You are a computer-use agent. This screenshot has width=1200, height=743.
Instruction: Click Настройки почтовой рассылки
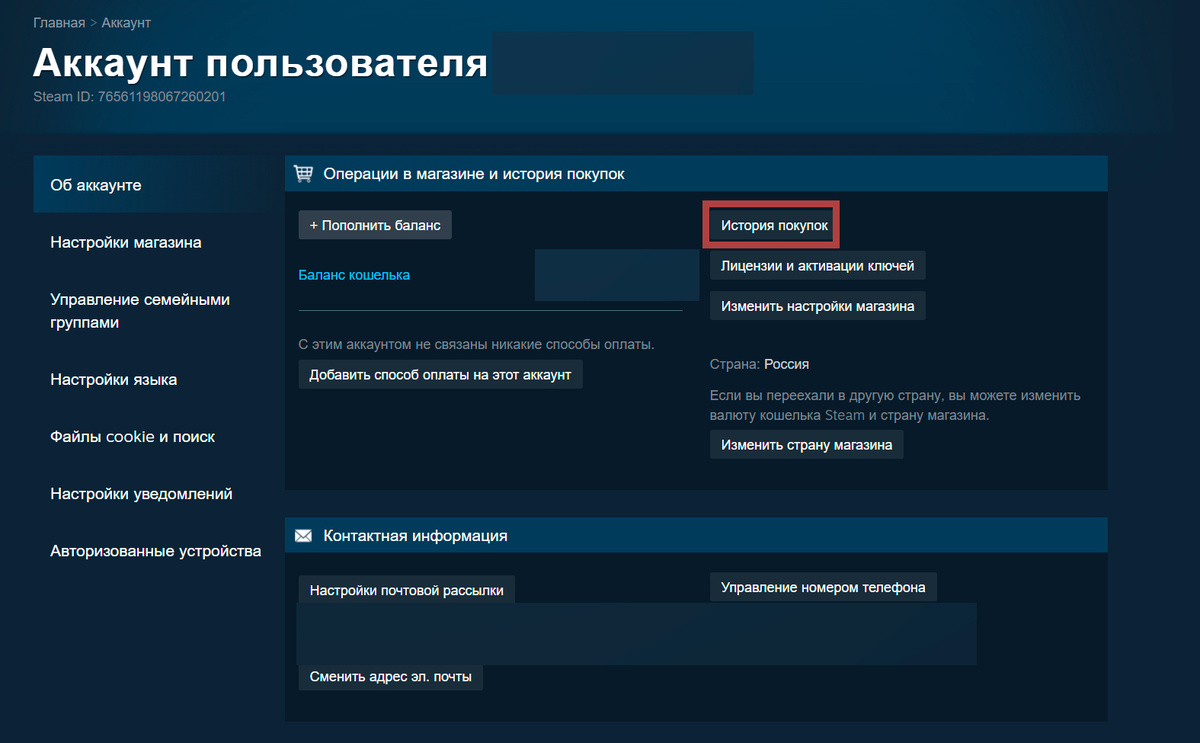pyautogui.click(x=406, y=589)
